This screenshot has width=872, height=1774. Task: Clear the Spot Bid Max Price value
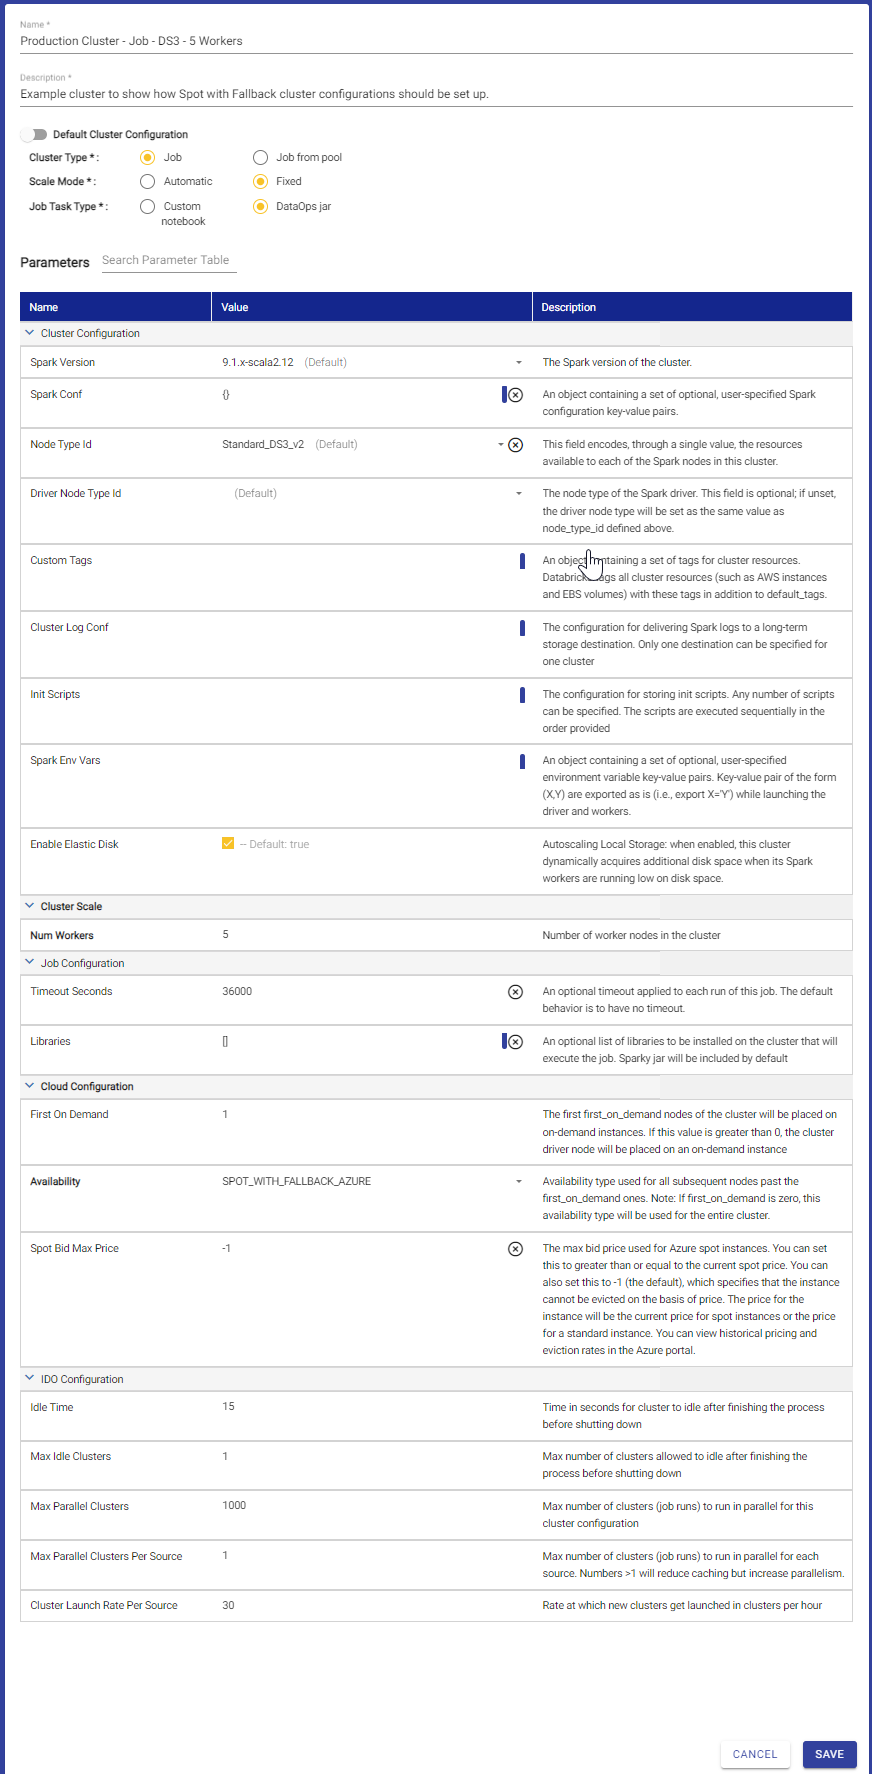click(515, 1249)
